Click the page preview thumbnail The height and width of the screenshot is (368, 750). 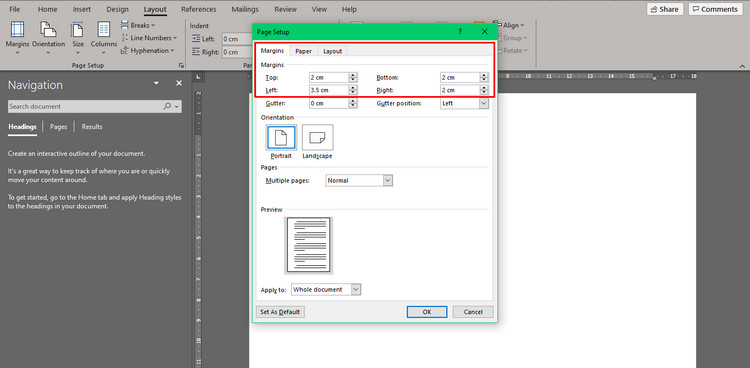(x=309, y=245)
